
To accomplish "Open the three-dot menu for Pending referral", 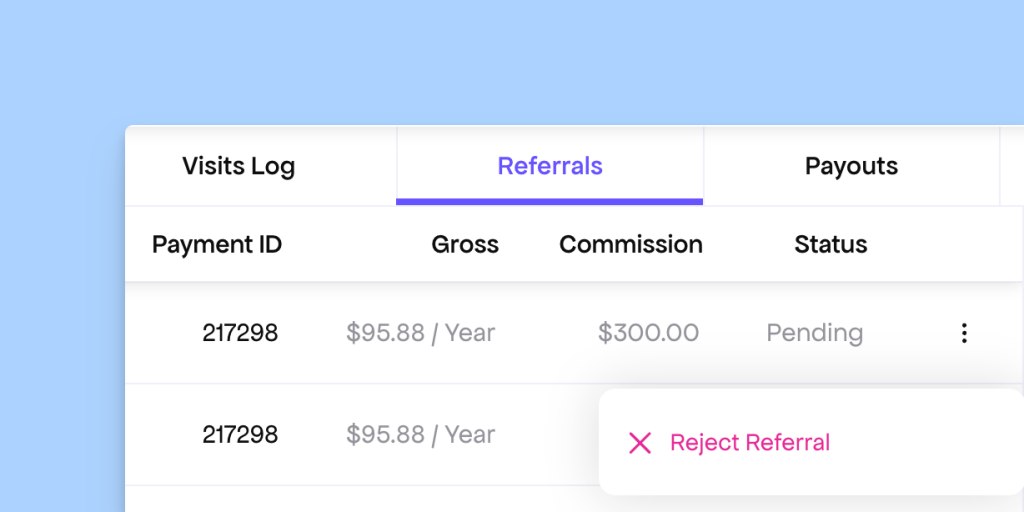I will click(964, 333).
